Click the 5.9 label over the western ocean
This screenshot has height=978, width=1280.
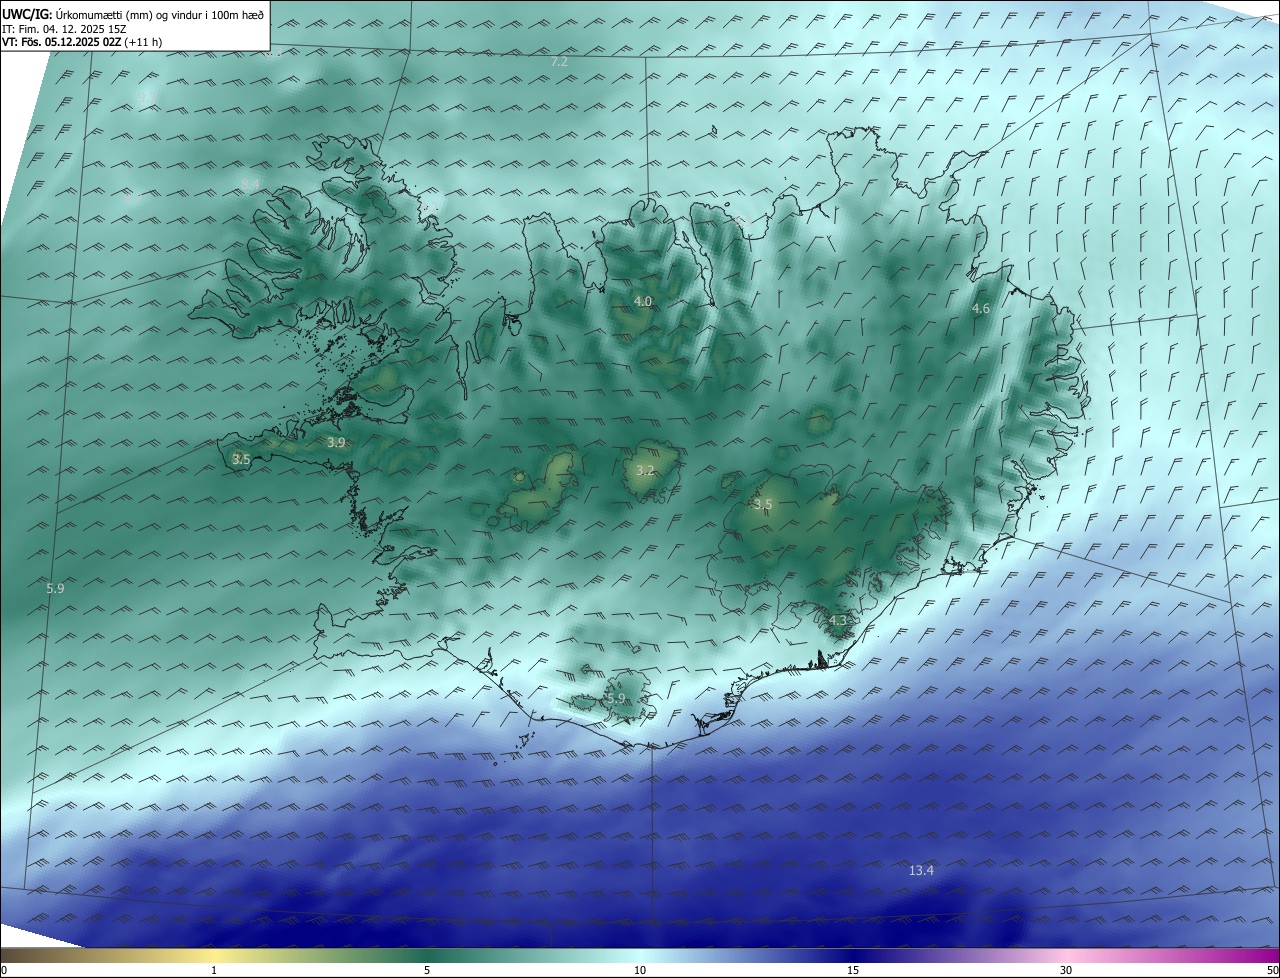coord(55,589)
